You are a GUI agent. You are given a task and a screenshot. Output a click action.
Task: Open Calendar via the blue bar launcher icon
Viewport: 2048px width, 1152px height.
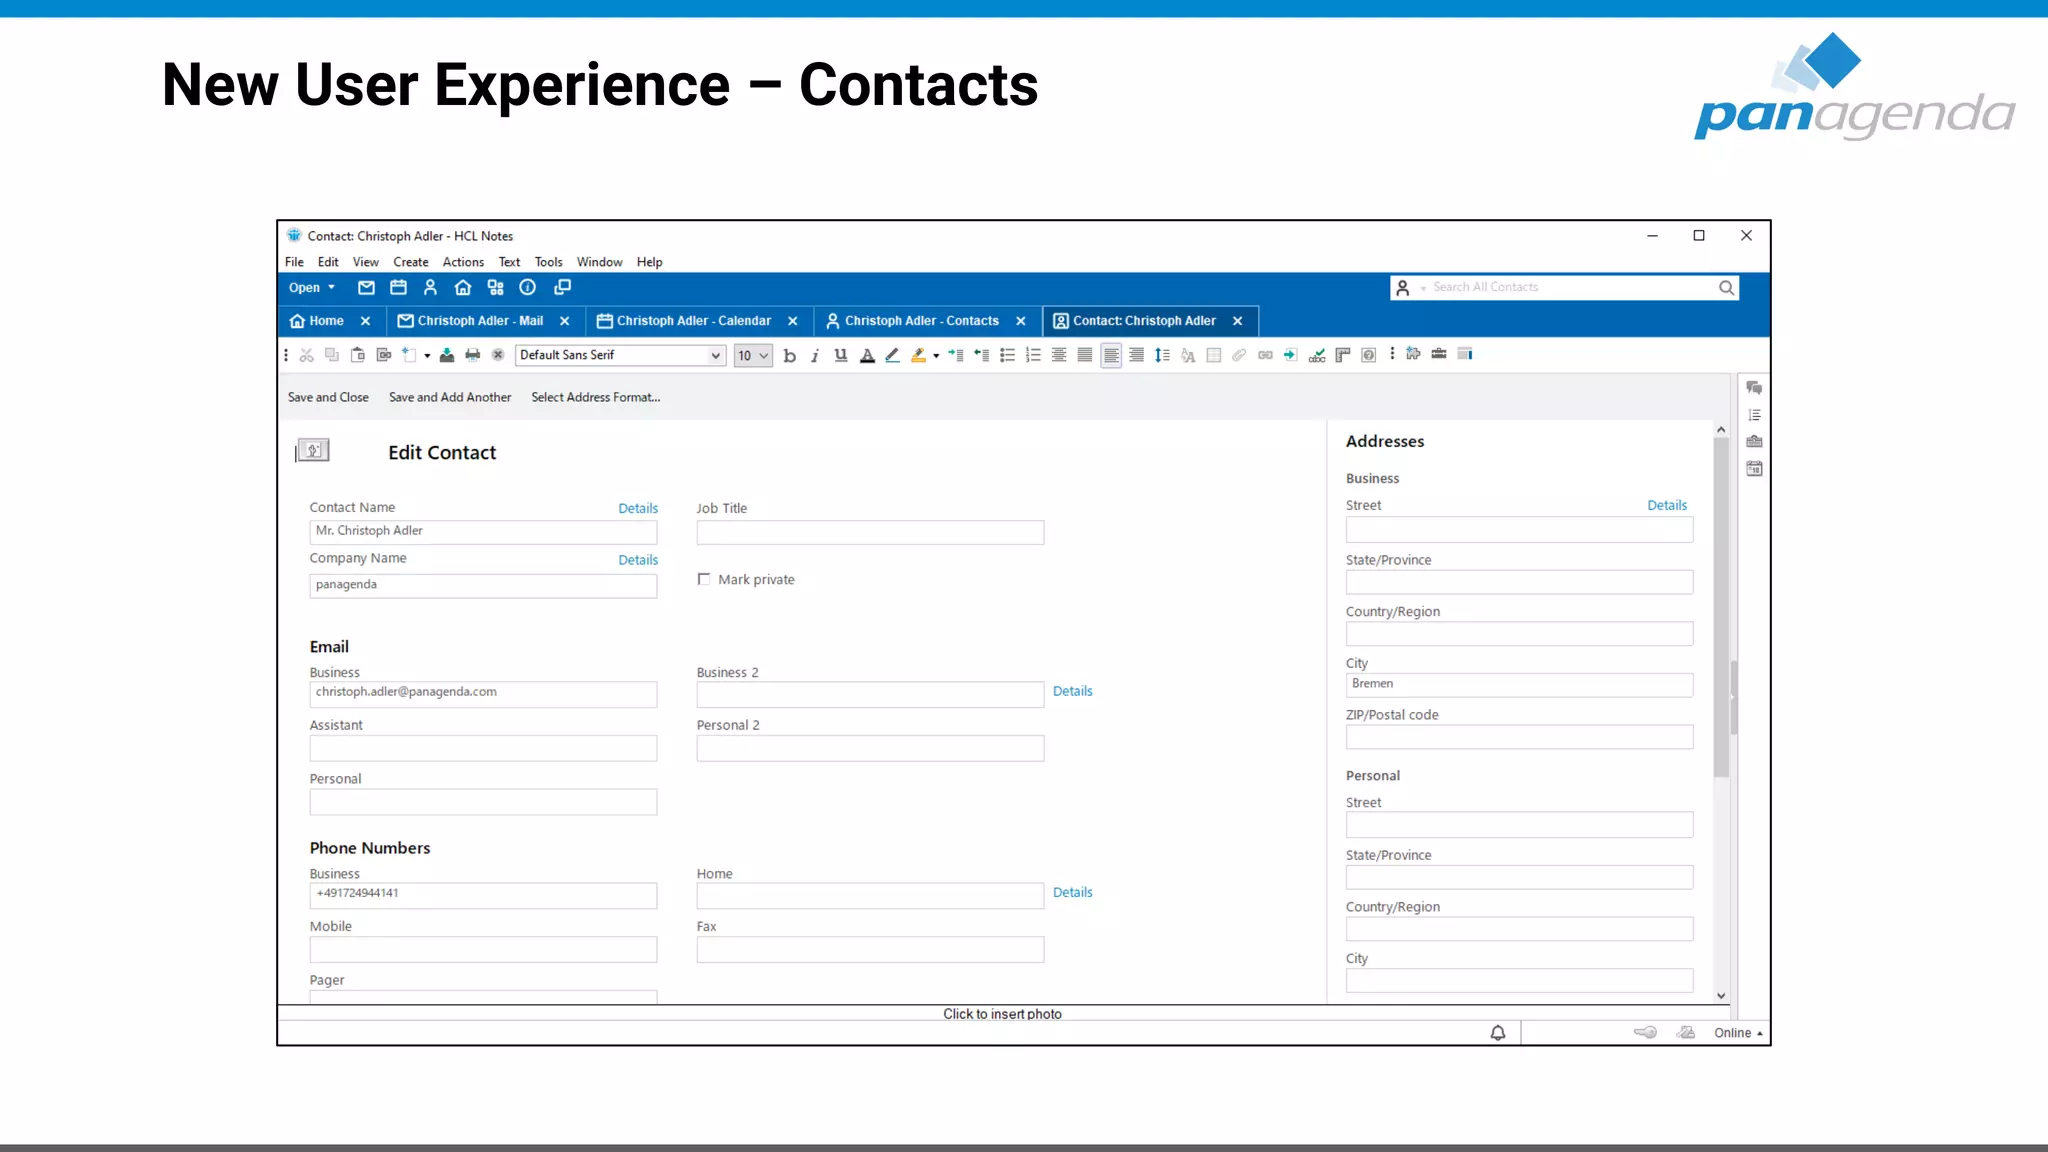(398, 288)
